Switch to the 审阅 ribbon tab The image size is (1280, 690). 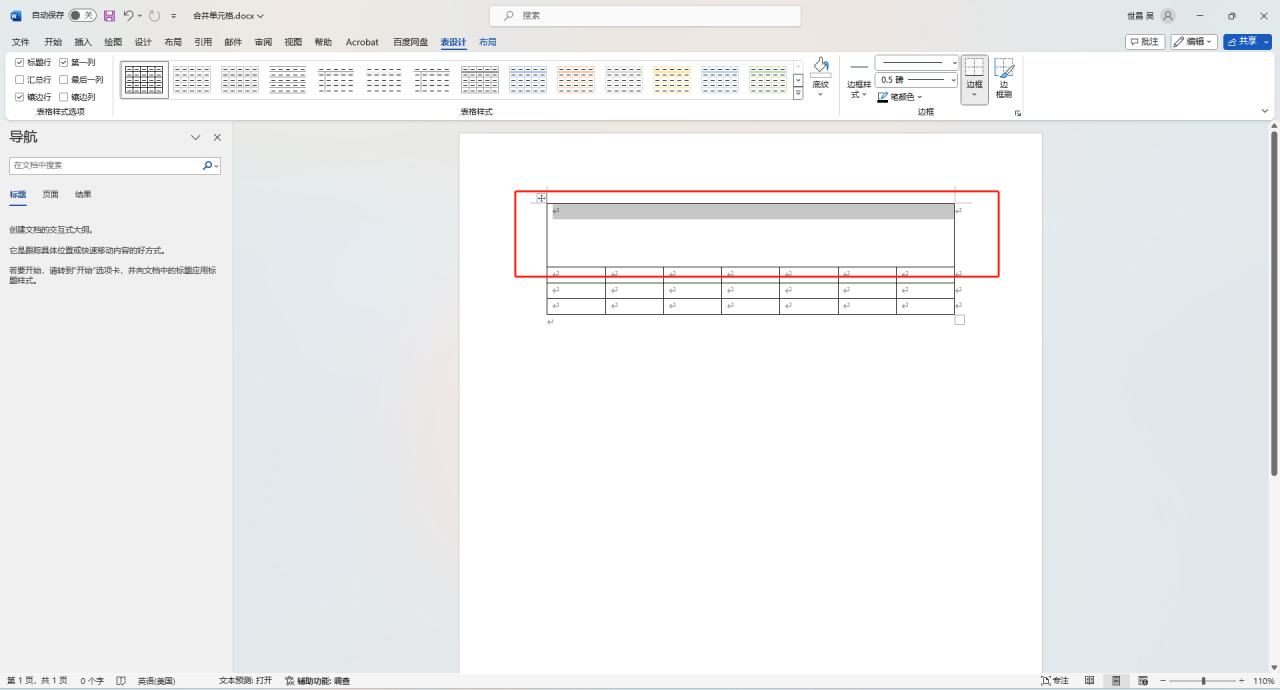[263, 42]
